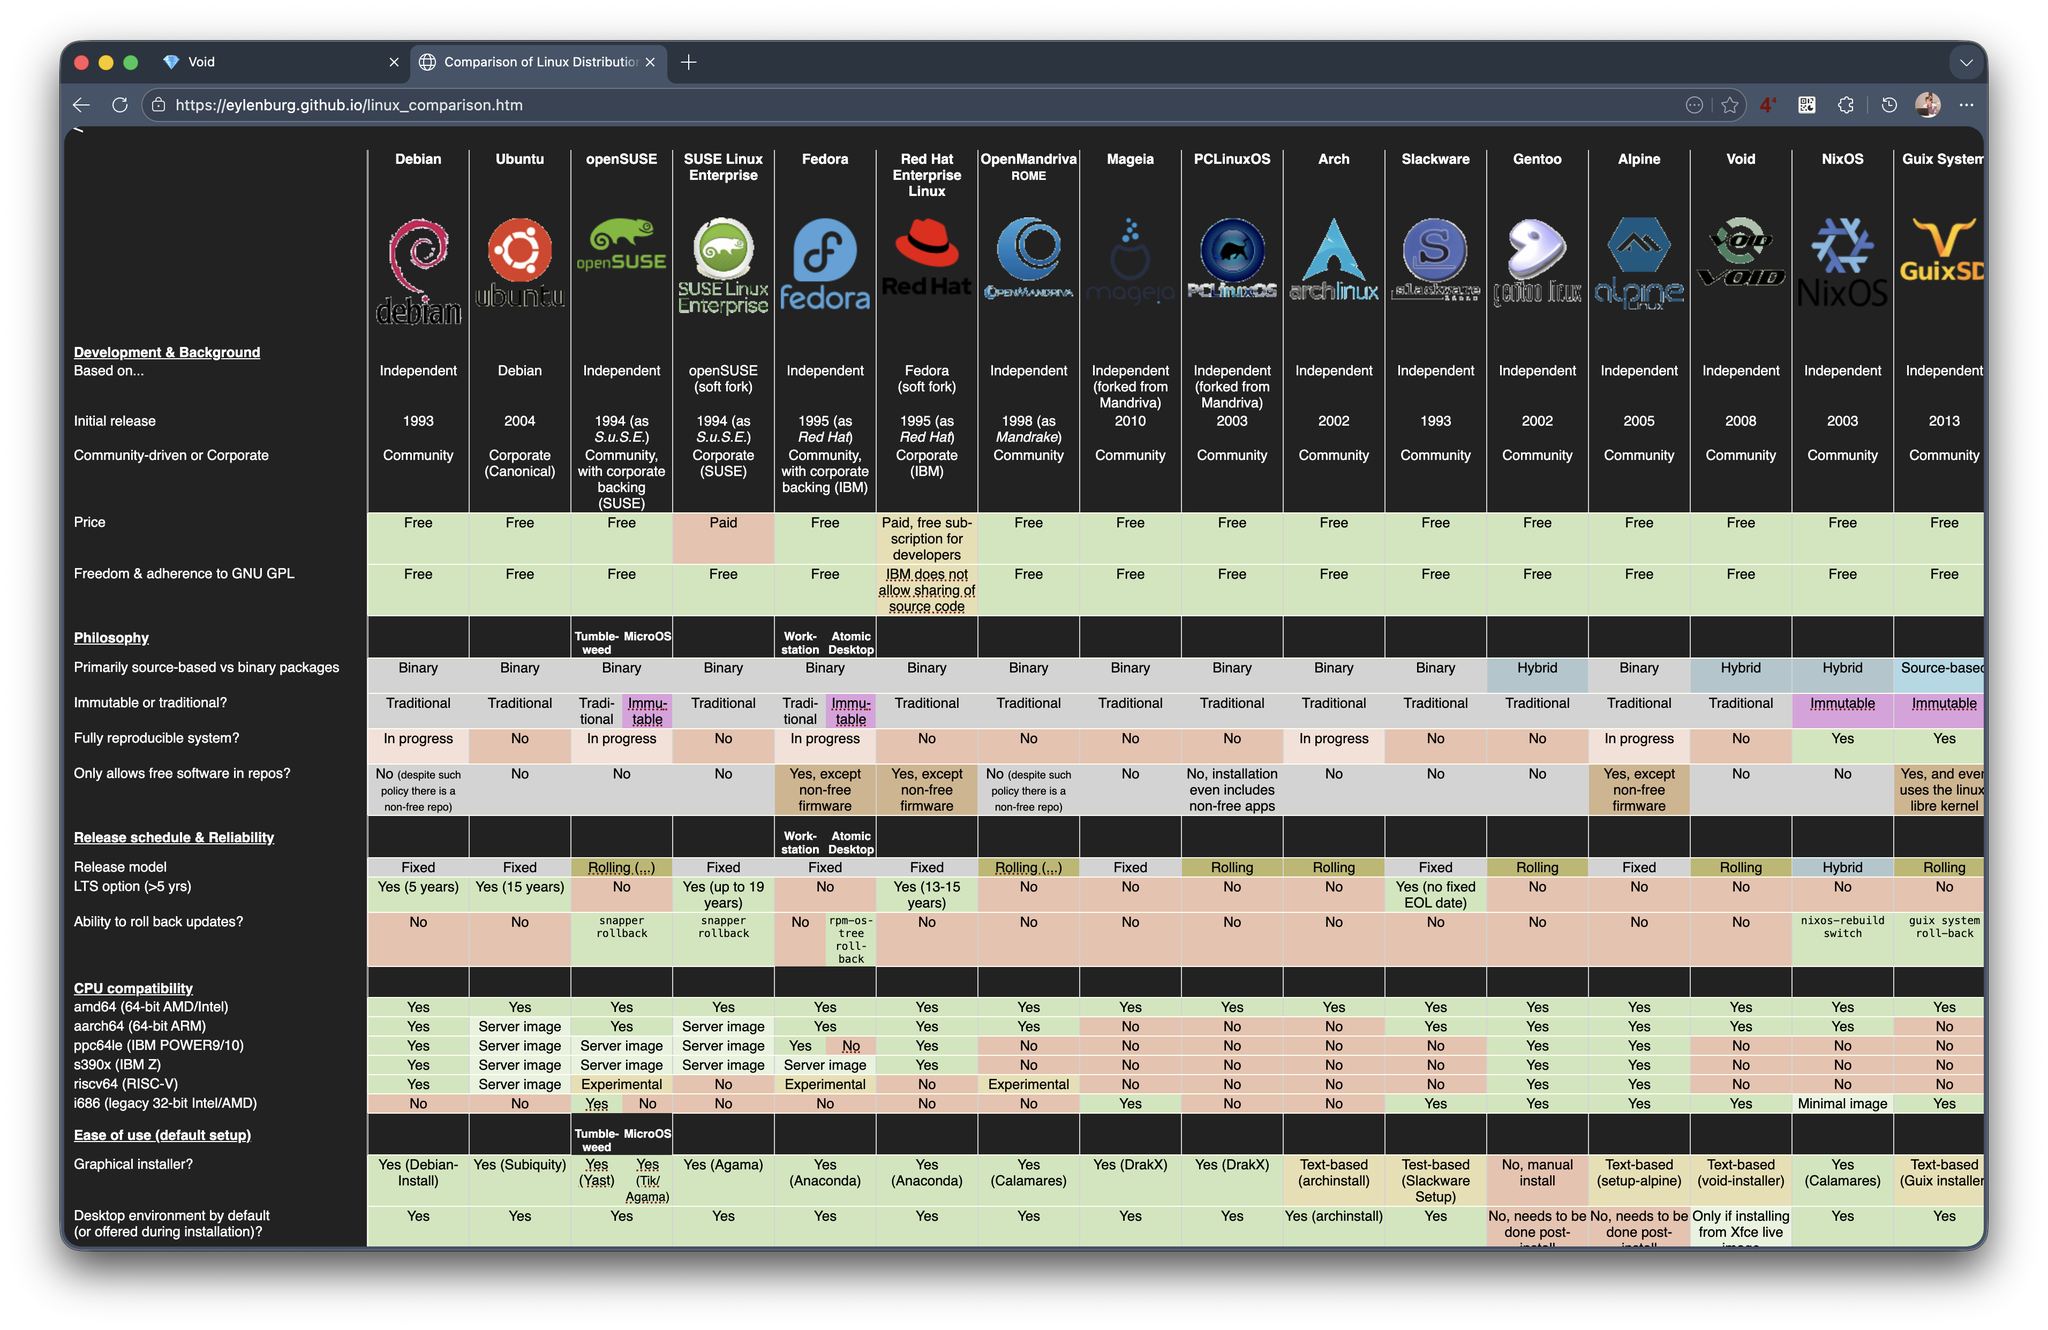
Task: Click the openSUSE chameleon logo
Action: pos(621,246)
